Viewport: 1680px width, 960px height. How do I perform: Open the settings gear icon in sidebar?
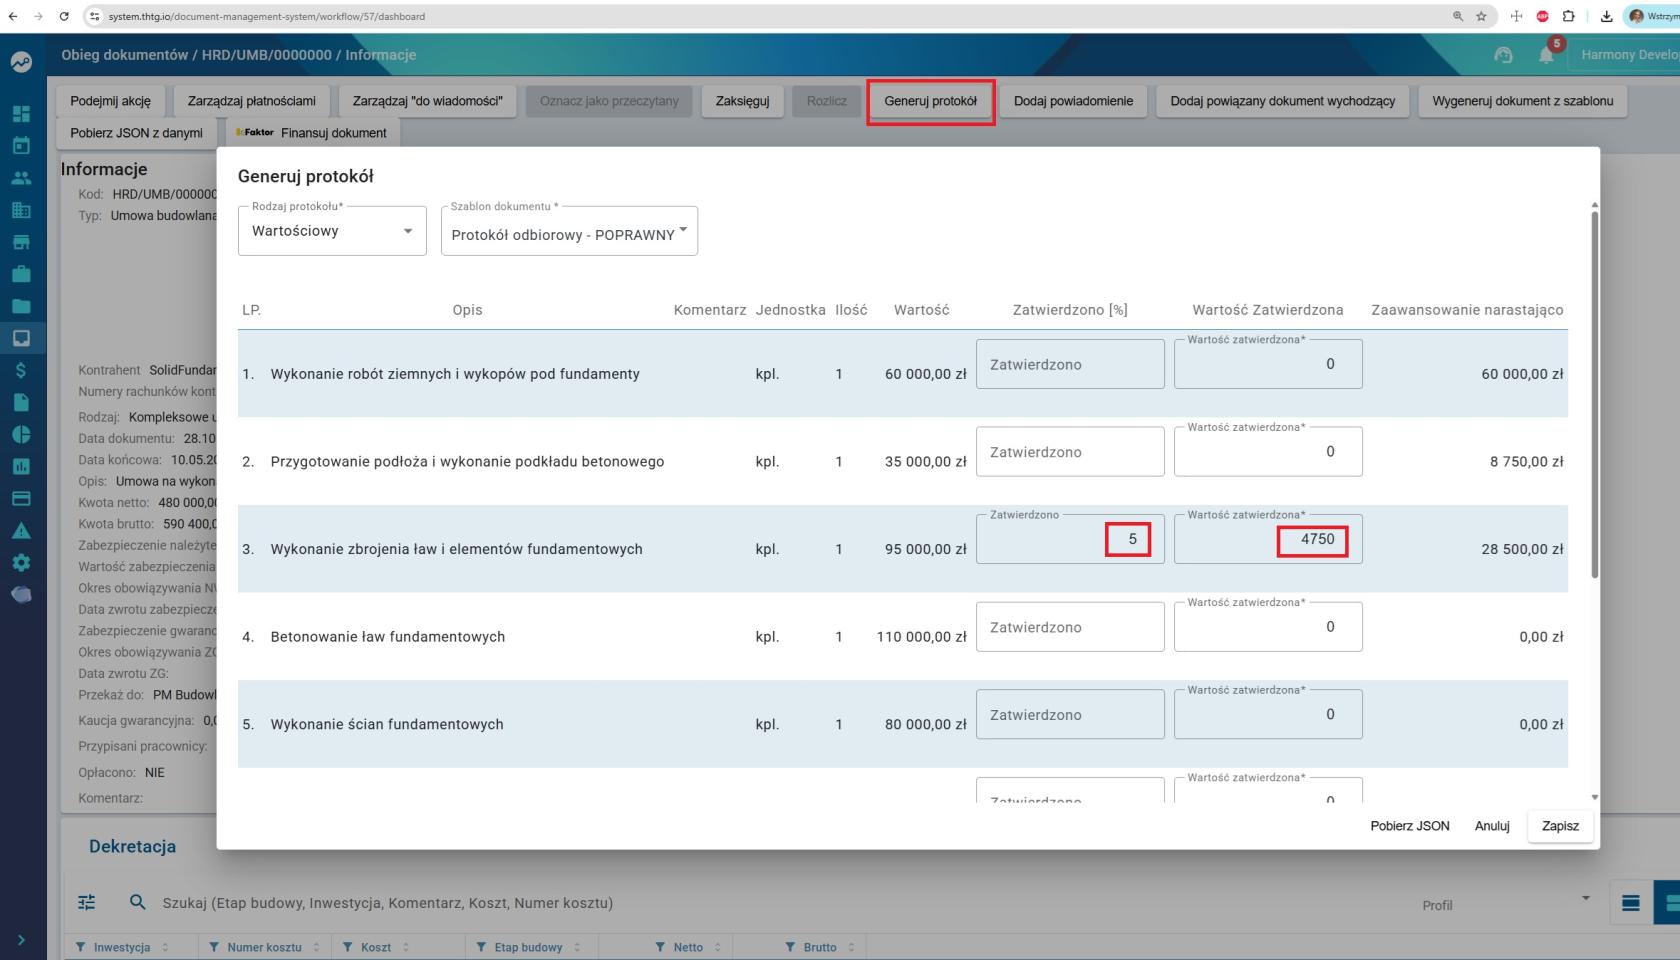coord(21,562)
